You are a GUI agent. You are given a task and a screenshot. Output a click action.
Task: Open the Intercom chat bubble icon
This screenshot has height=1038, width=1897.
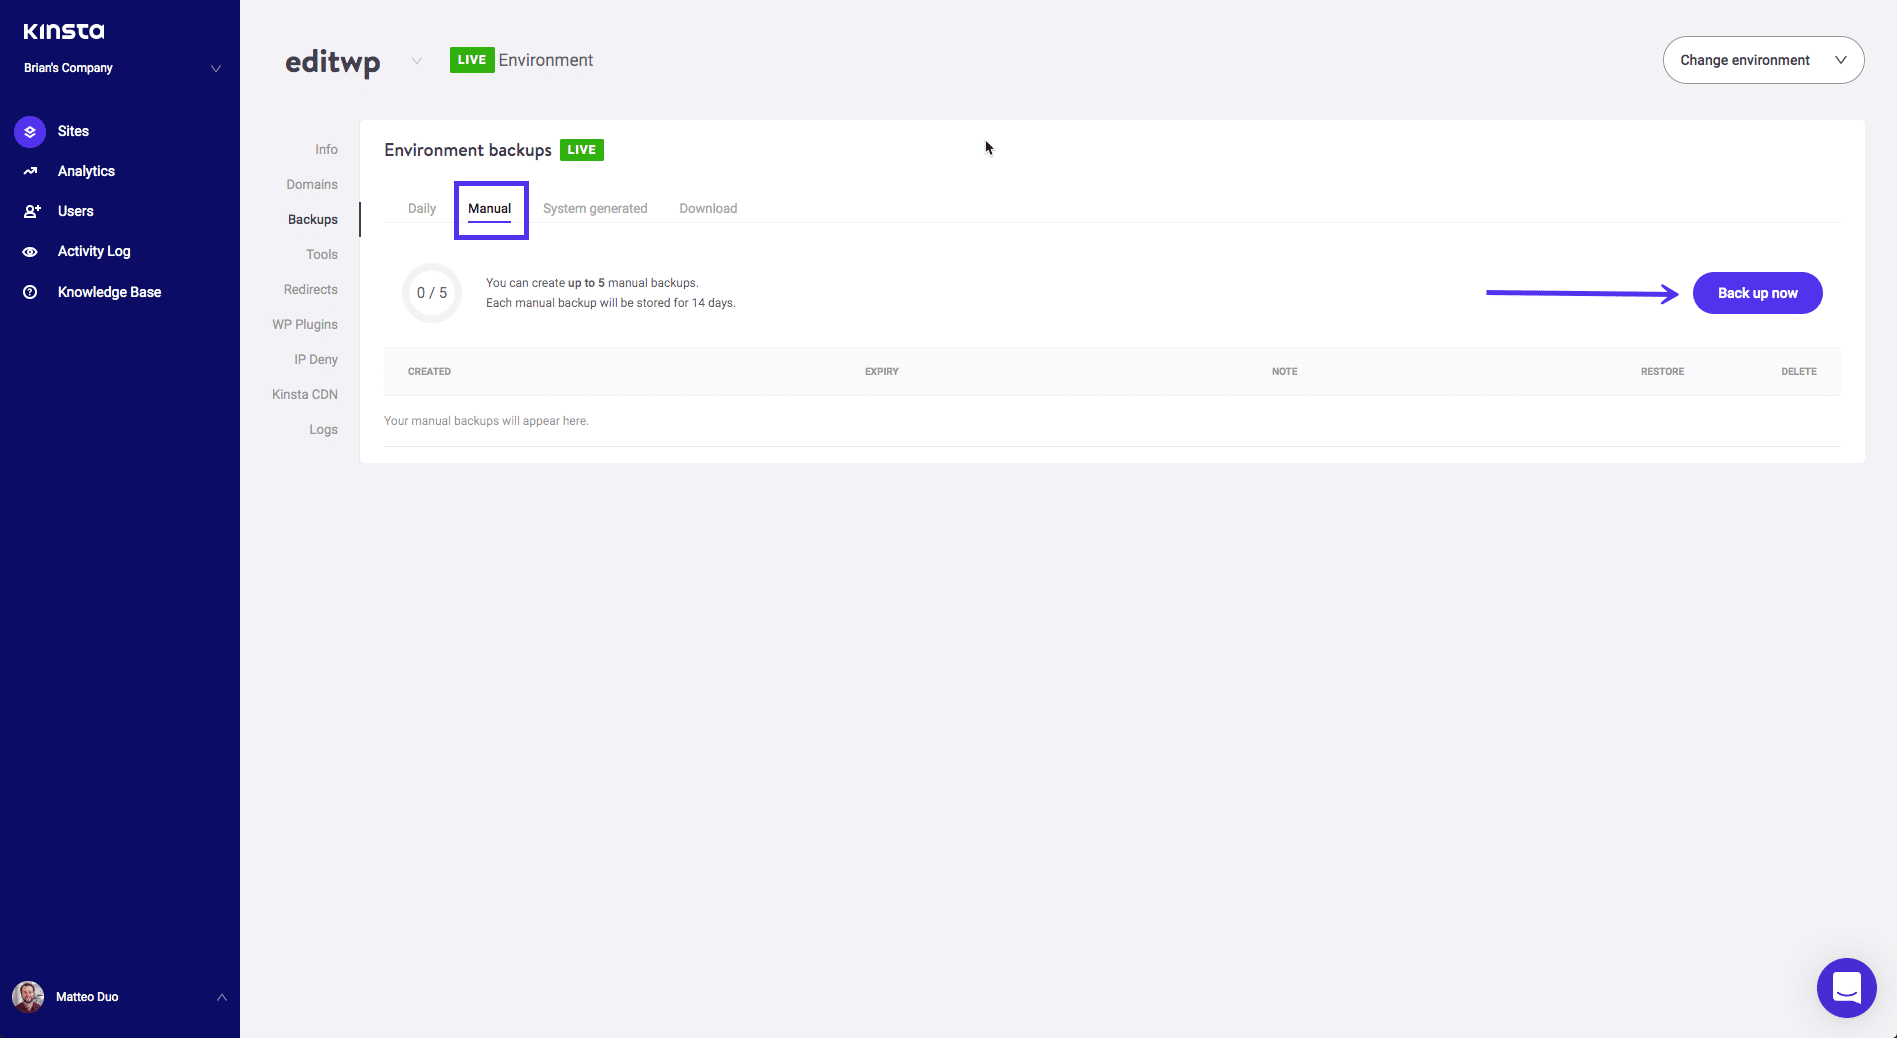coord(1846,987)
